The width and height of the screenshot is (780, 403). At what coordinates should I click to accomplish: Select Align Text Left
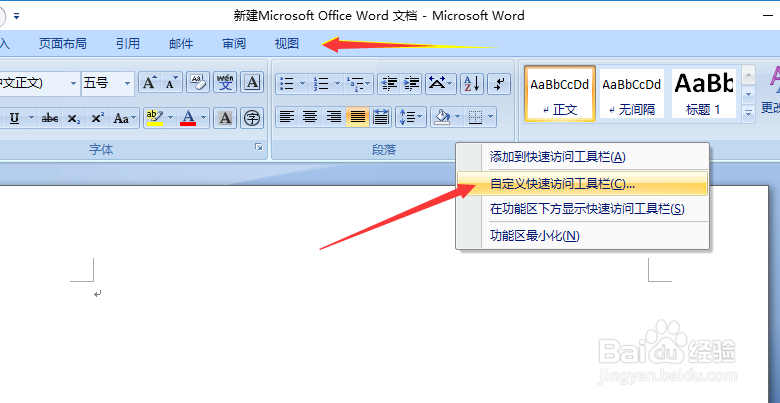point(286,117)
